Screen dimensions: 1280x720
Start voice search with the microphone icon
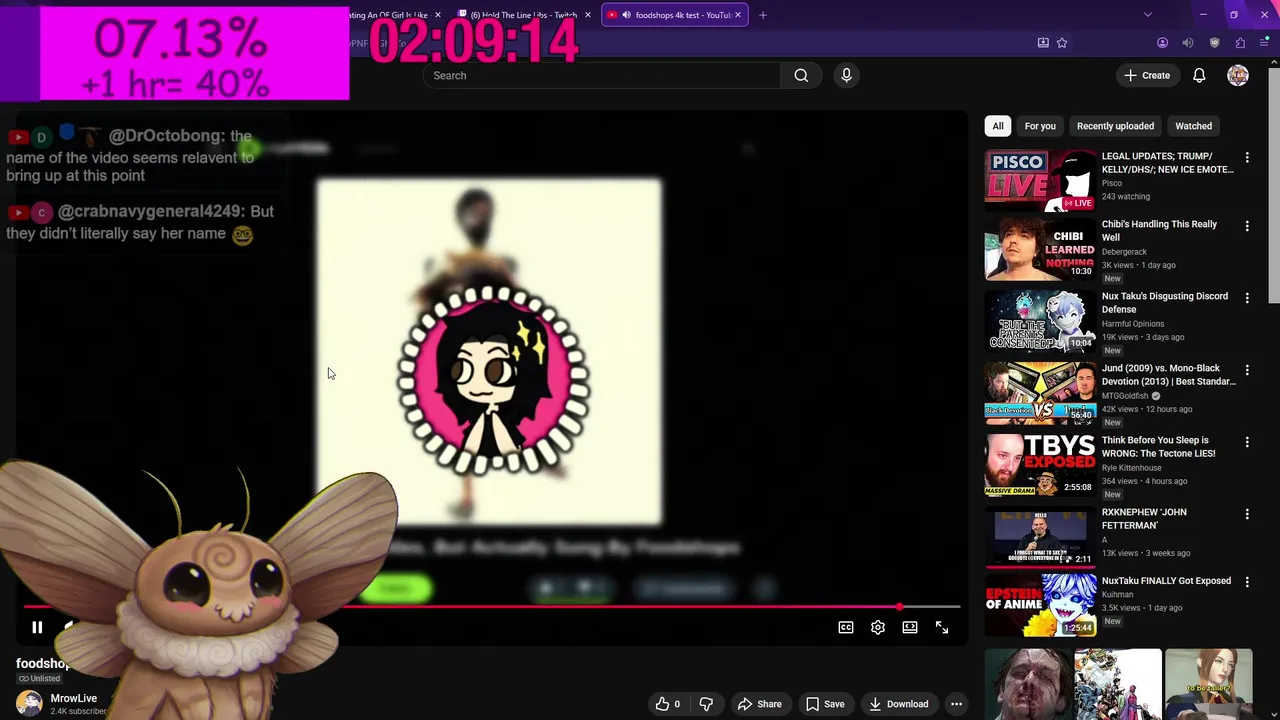(846, 75)
